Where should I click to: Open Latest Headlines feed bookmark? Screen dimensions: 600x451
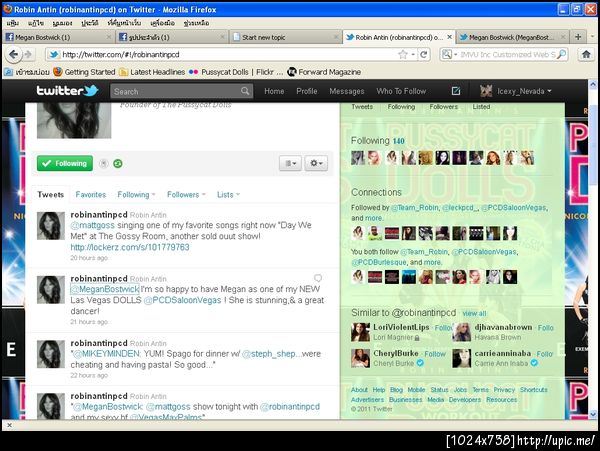152,72
